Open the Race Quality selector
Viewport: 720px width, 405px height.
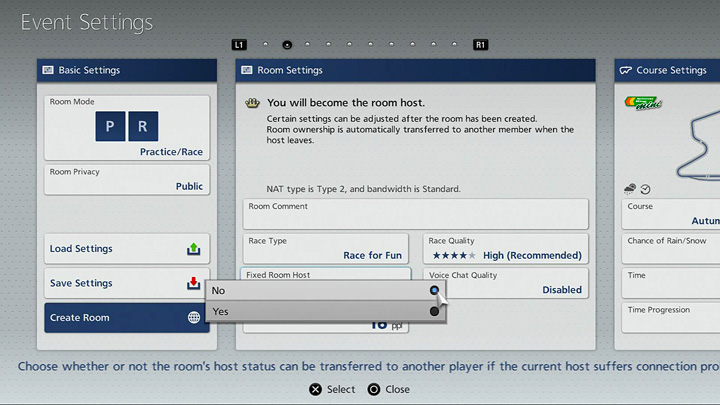[x=505, y=249]
